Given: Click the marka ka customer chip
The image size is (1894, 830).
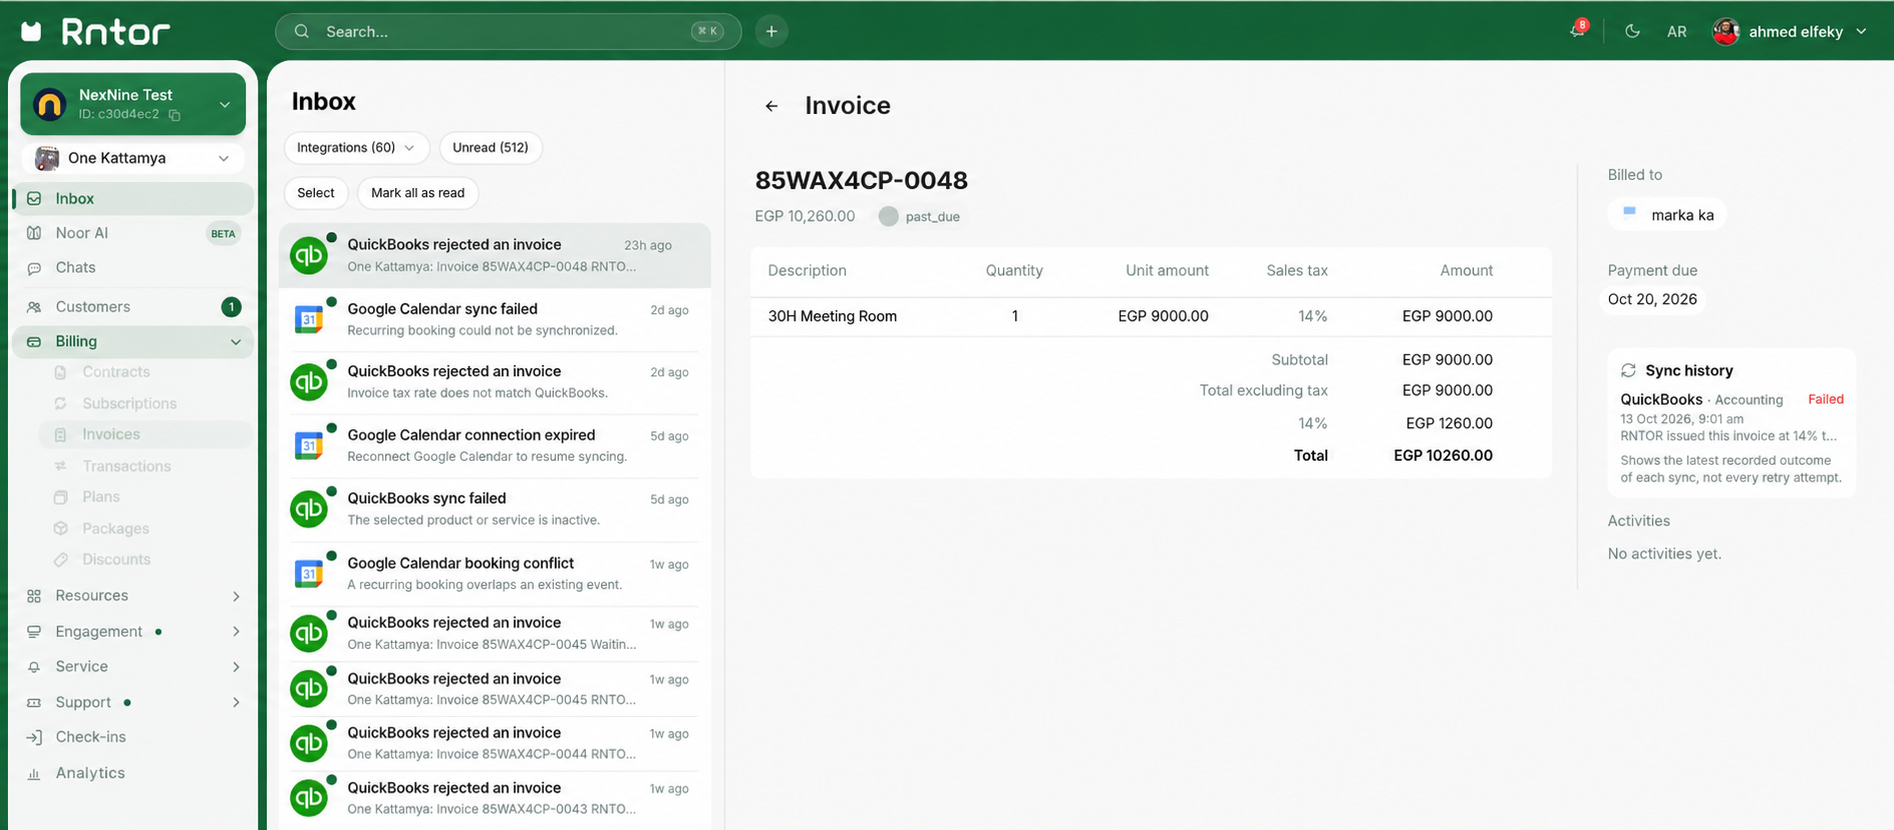Looking at the screenshot, I should 1667,215.
